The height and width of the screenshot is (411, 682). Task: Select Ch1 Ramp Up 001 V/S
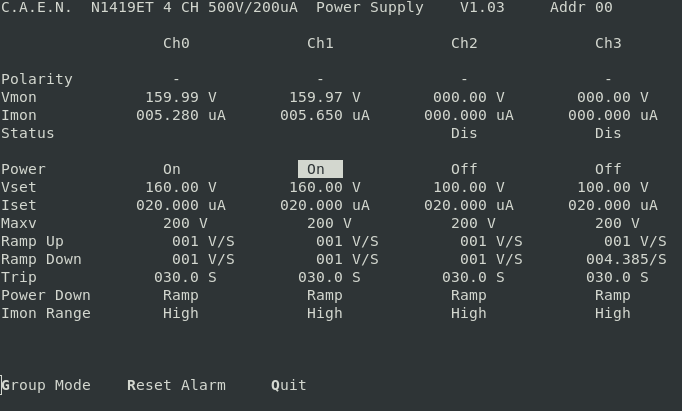click(347, 241)
